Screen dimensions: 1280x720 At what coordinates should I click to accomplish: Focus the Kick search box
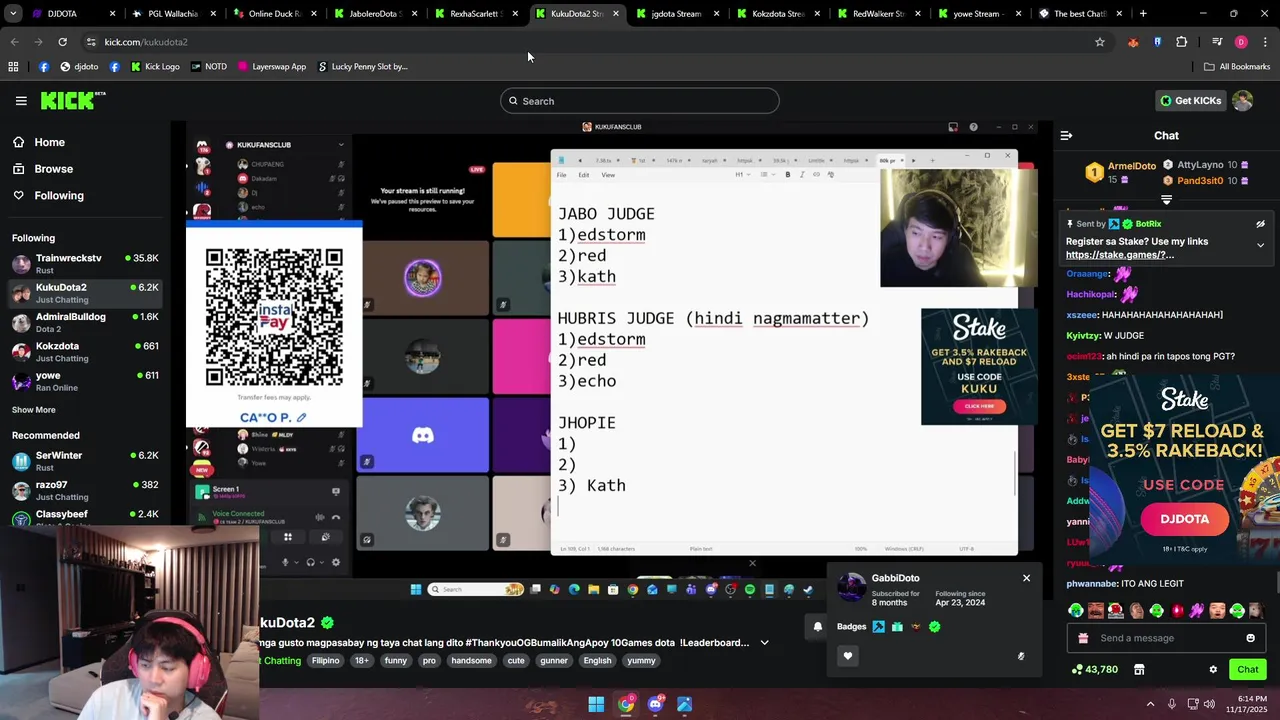click(640, 101)
